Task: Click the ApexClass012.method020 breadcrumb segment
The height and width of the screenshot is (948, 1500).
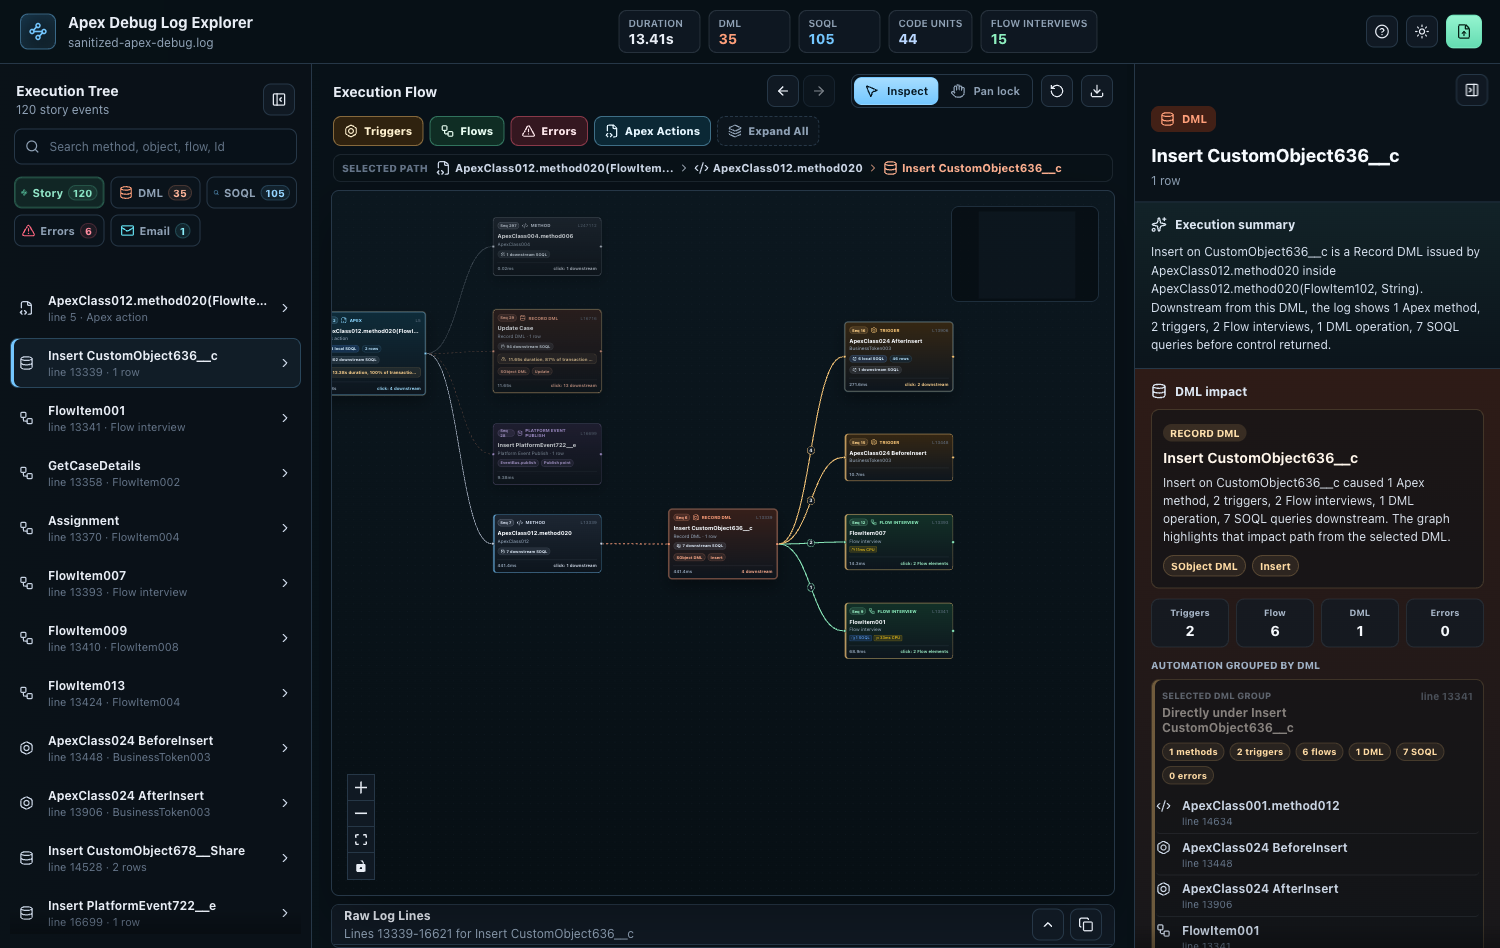Action: [x=778, y=168]
